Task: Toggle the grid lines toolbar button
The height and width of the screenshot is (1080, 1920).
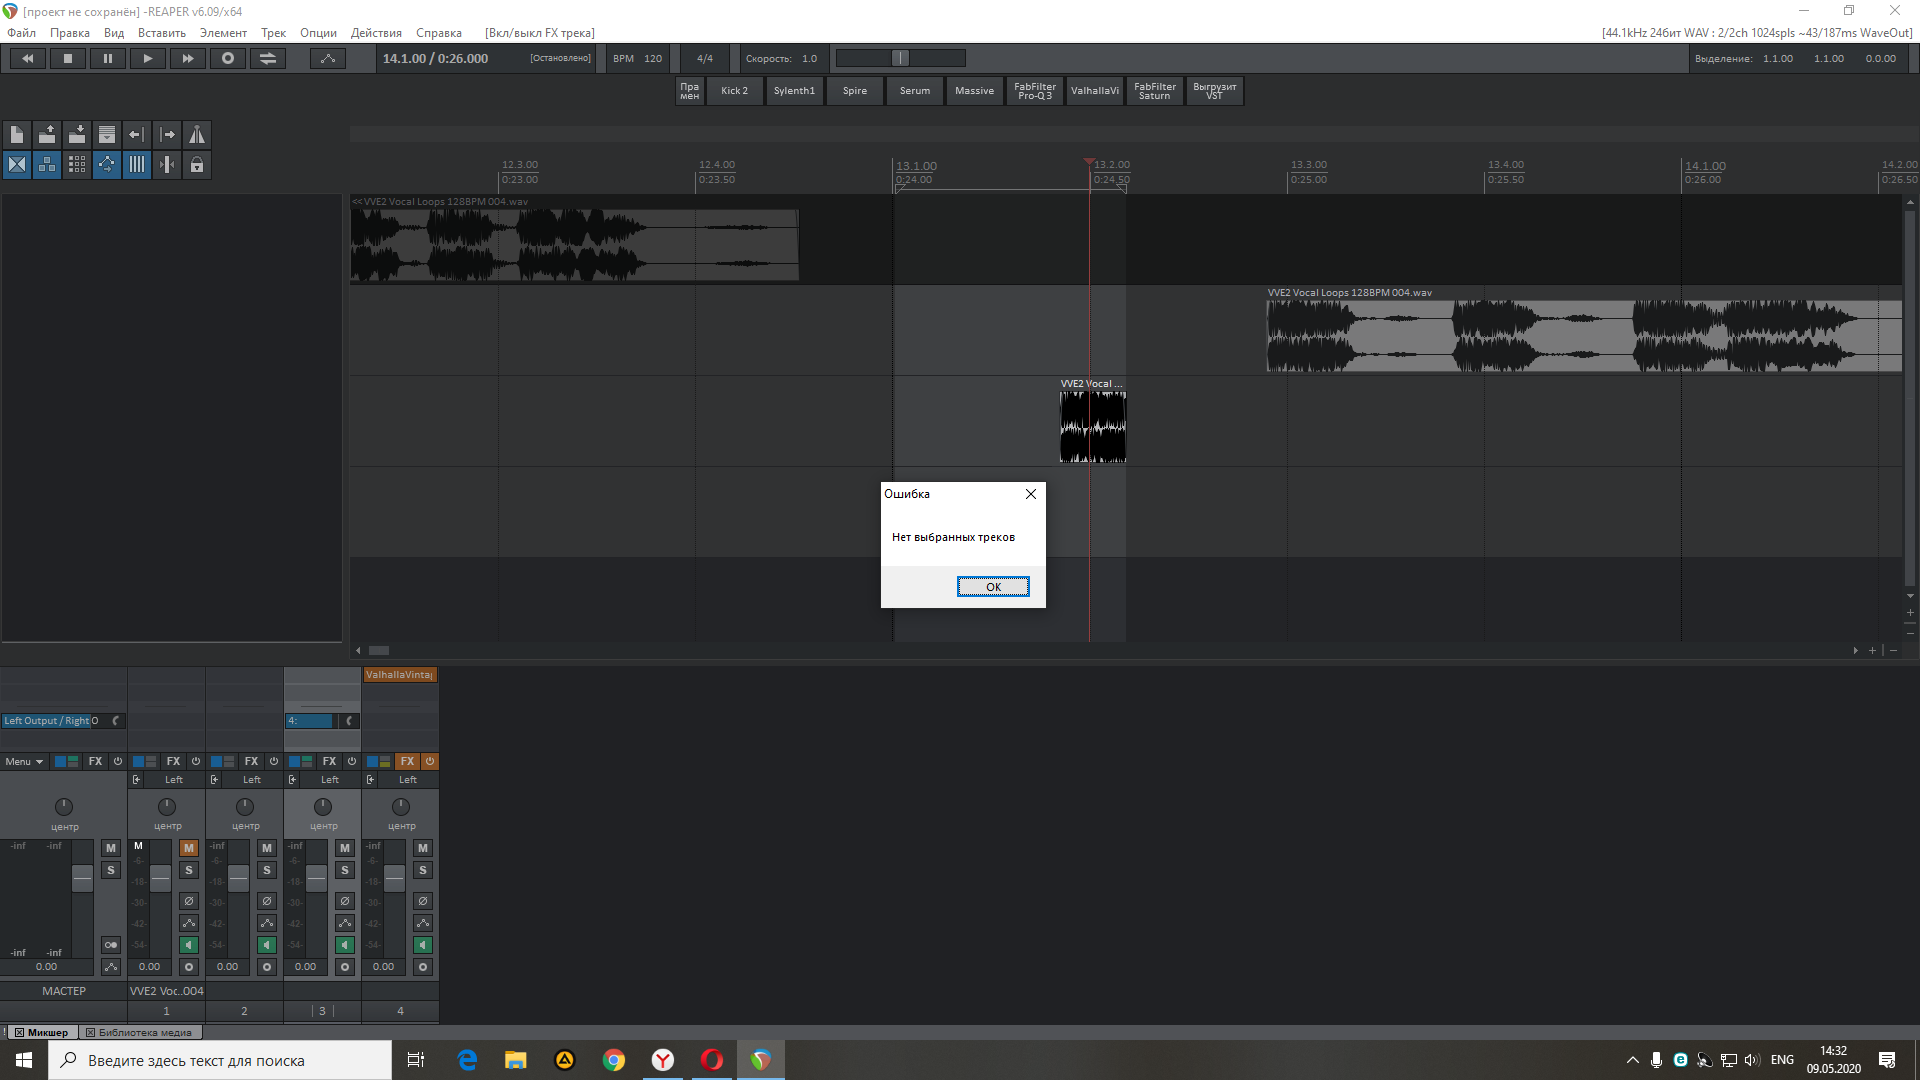Action: pyautogui.click(x=137, y=165)
